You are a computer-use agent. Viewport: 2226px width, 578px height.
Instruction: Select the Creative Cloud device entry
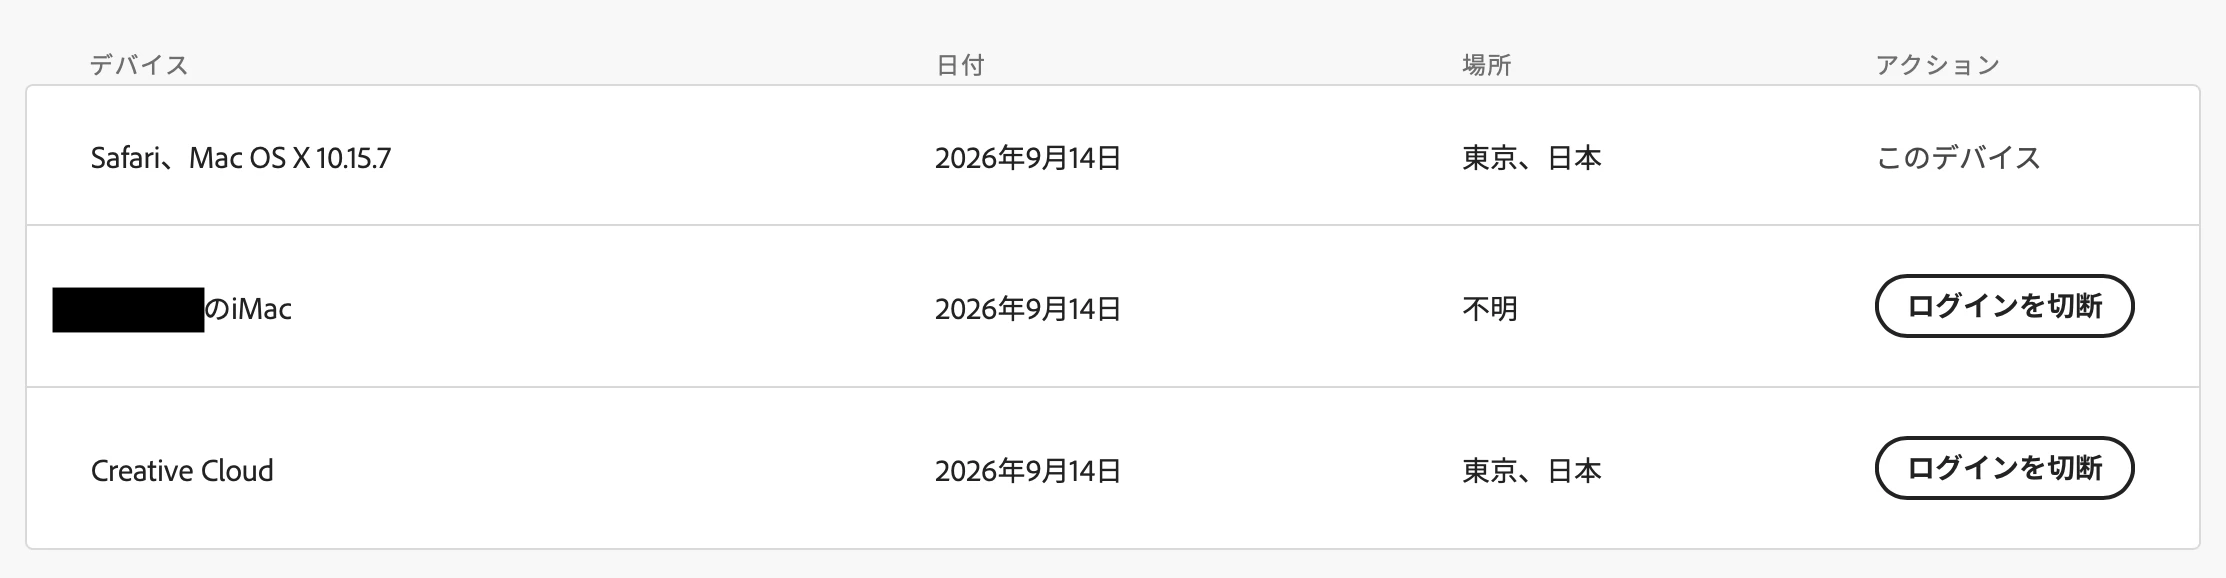click(x=182, y=471)
